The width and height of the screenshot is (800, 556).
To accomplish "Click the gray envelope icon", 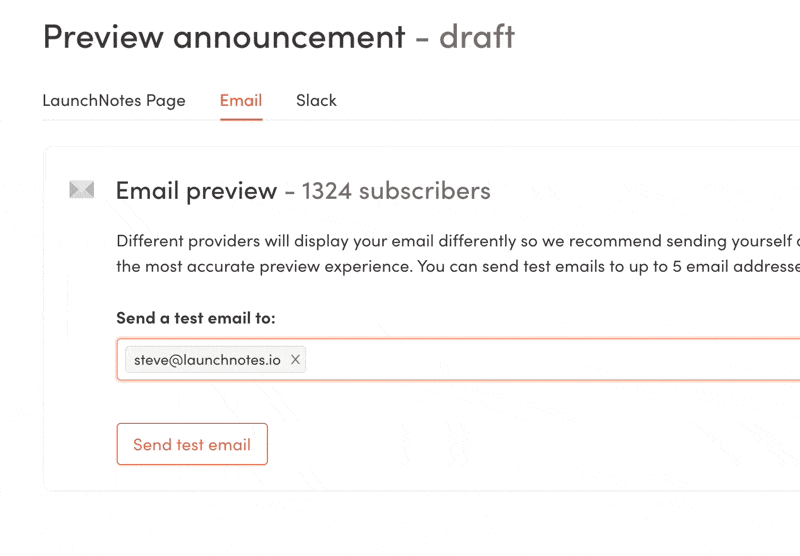I will click(x=82, y=189).
